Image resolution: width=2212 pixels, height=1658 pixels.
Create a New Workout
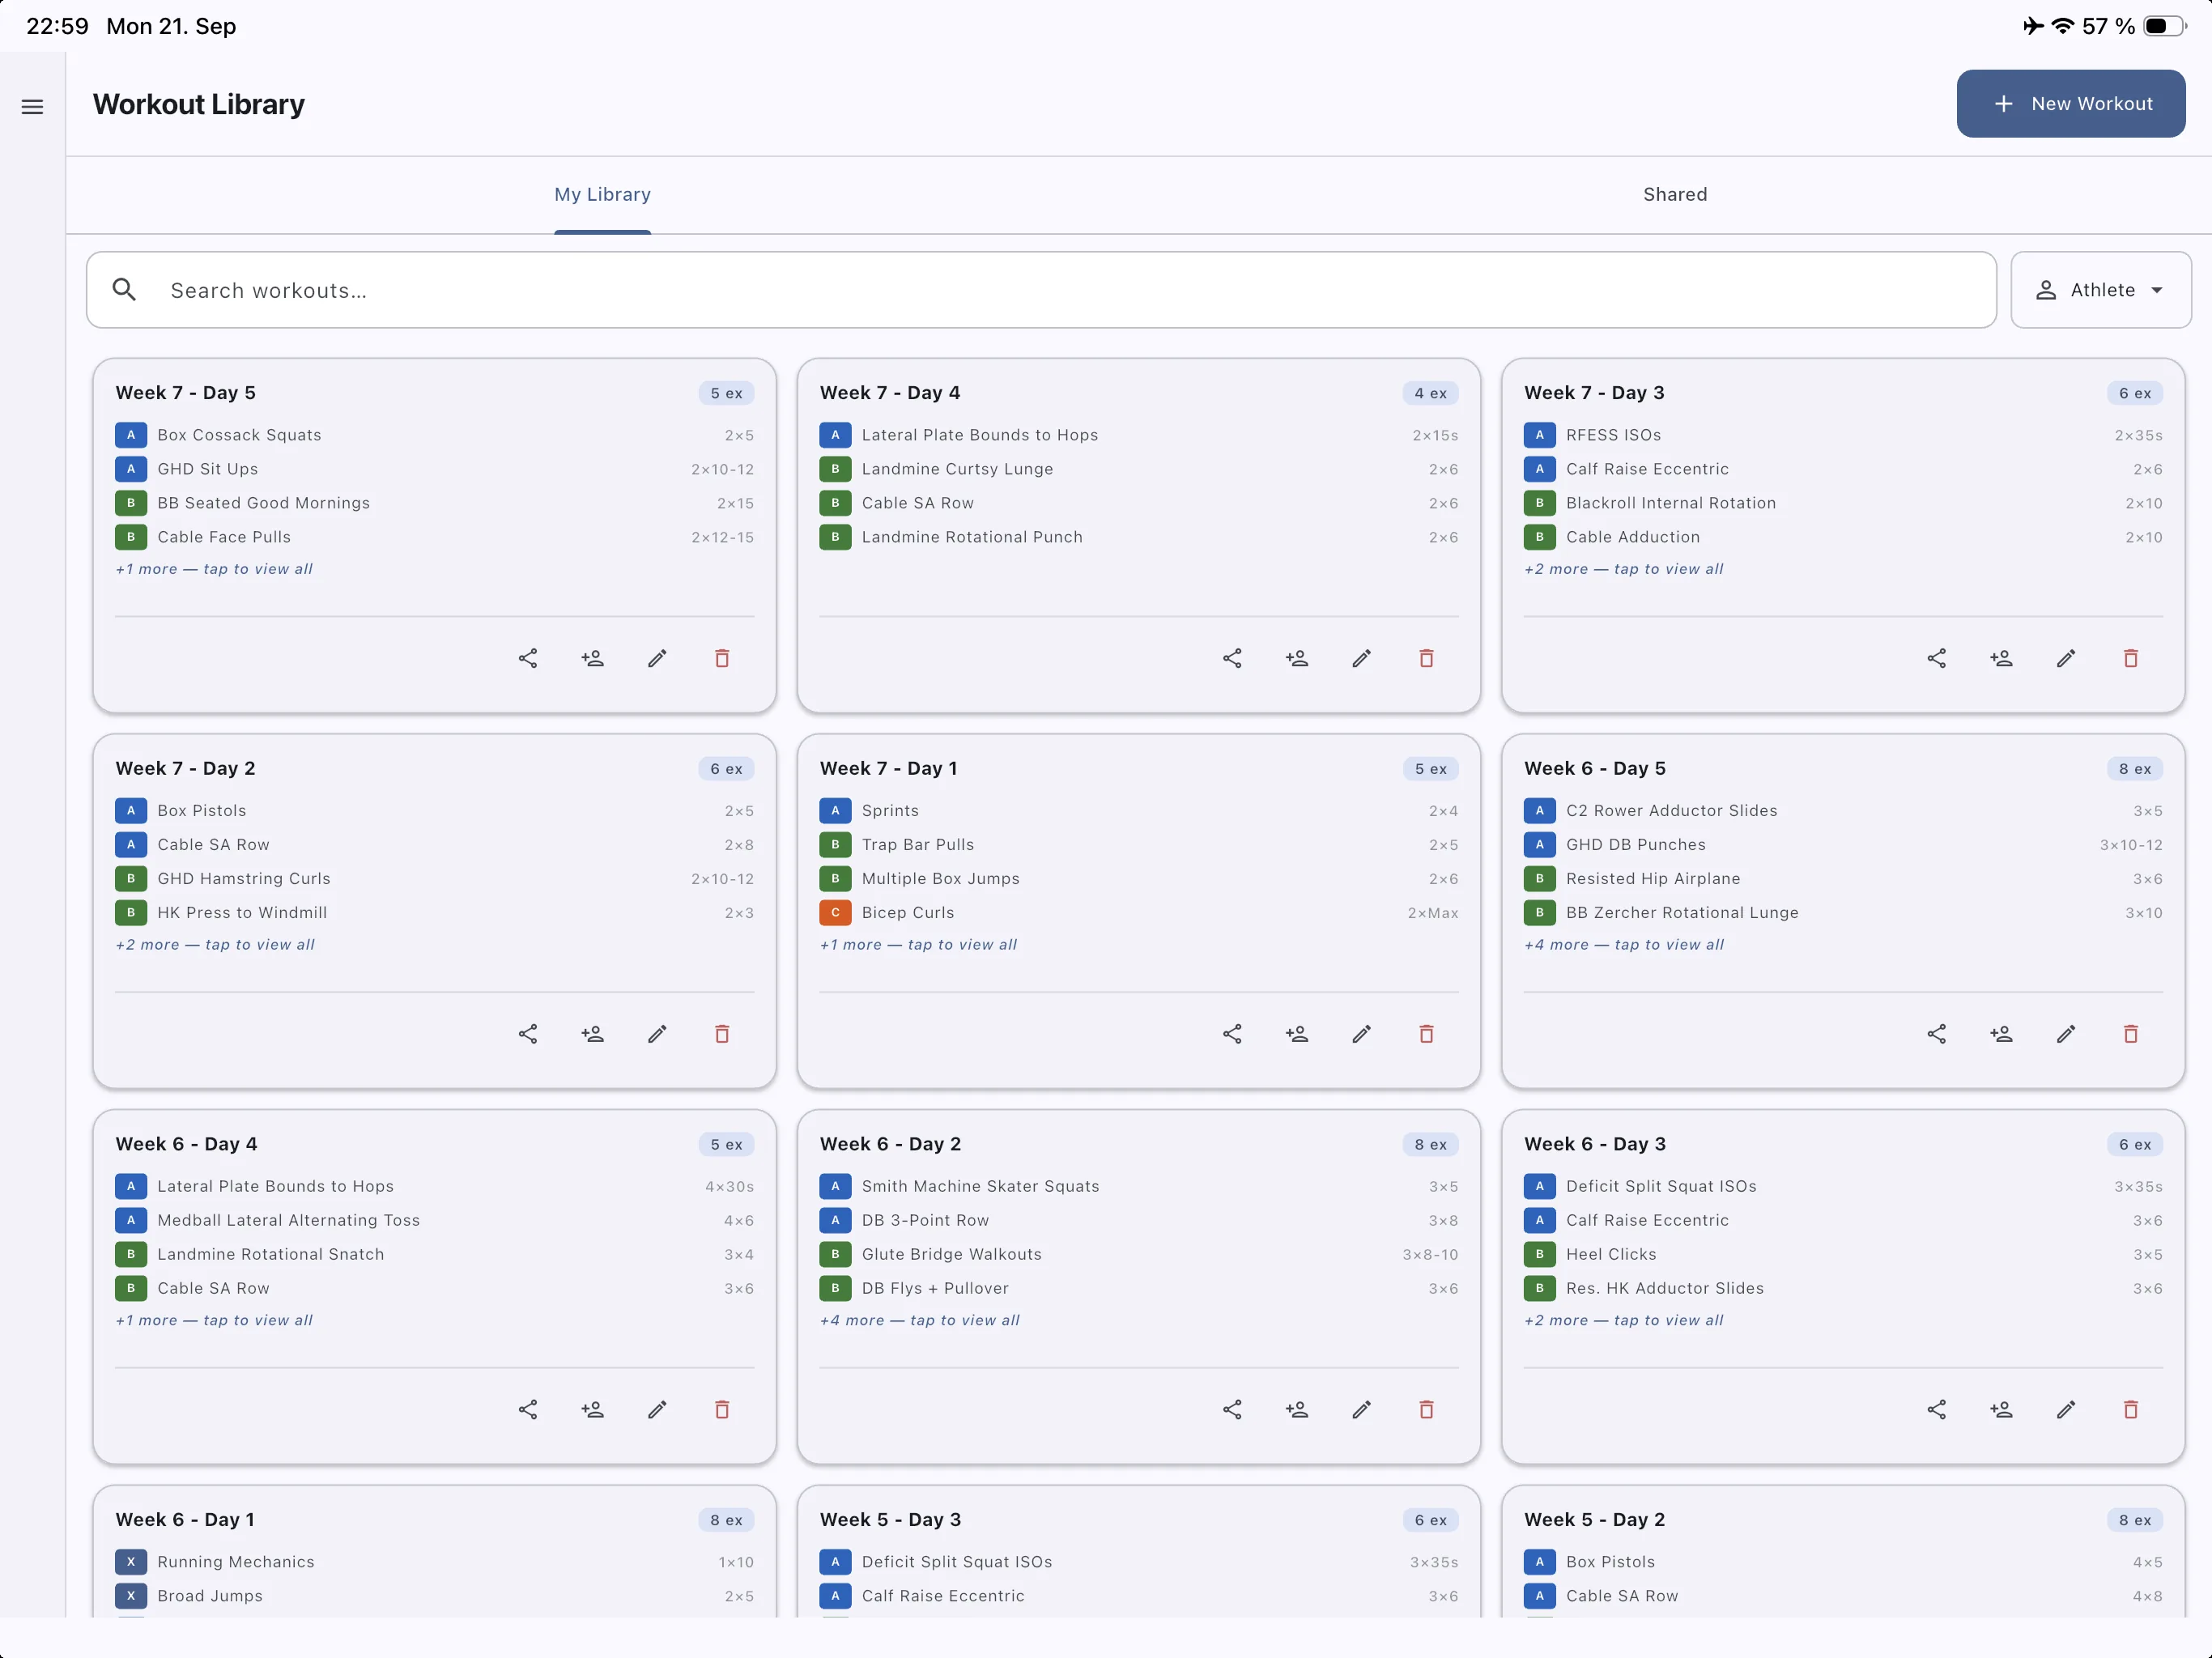tap(2070, 103)
